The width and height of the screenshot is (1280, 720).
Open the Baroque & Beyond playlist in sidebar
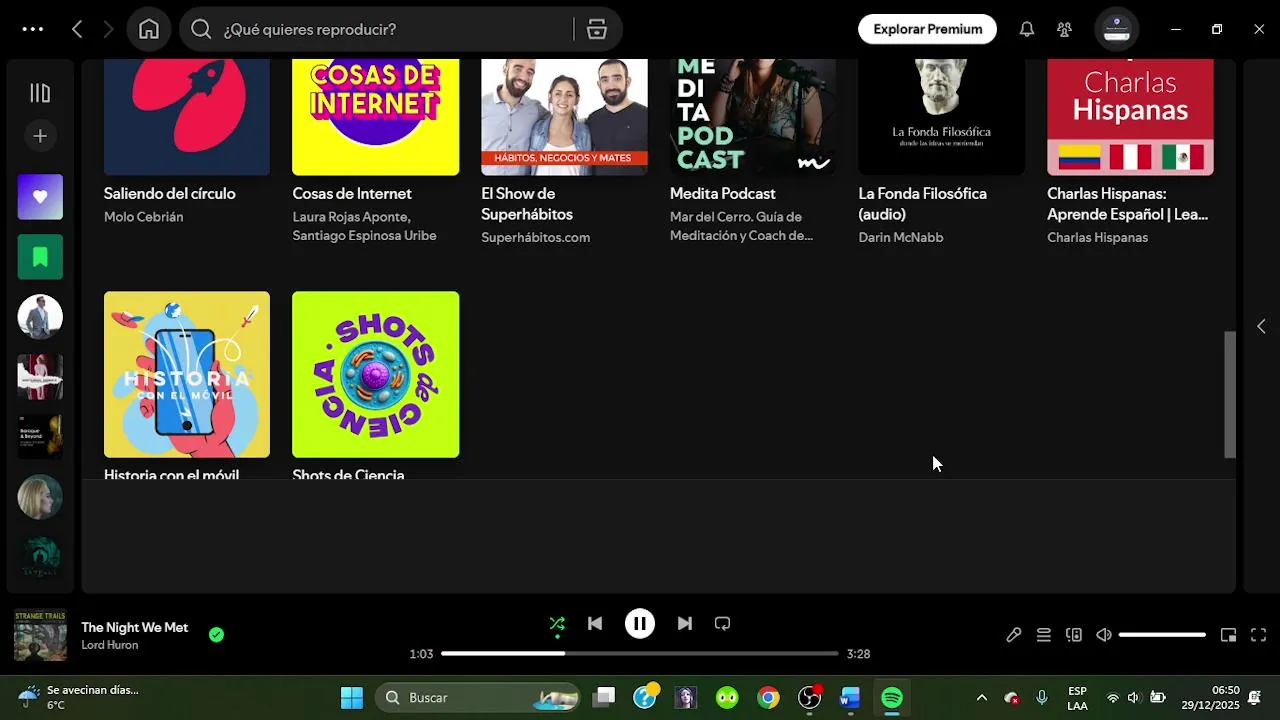[40, 437]
